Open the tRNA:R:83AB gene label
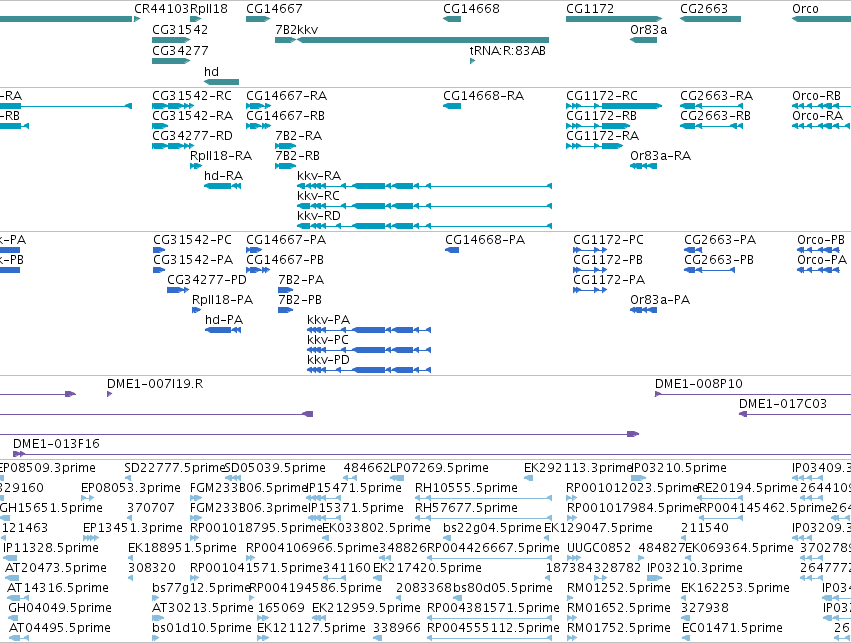The width and height of the screenshot is (851, 643). click(x=507, y=50)
